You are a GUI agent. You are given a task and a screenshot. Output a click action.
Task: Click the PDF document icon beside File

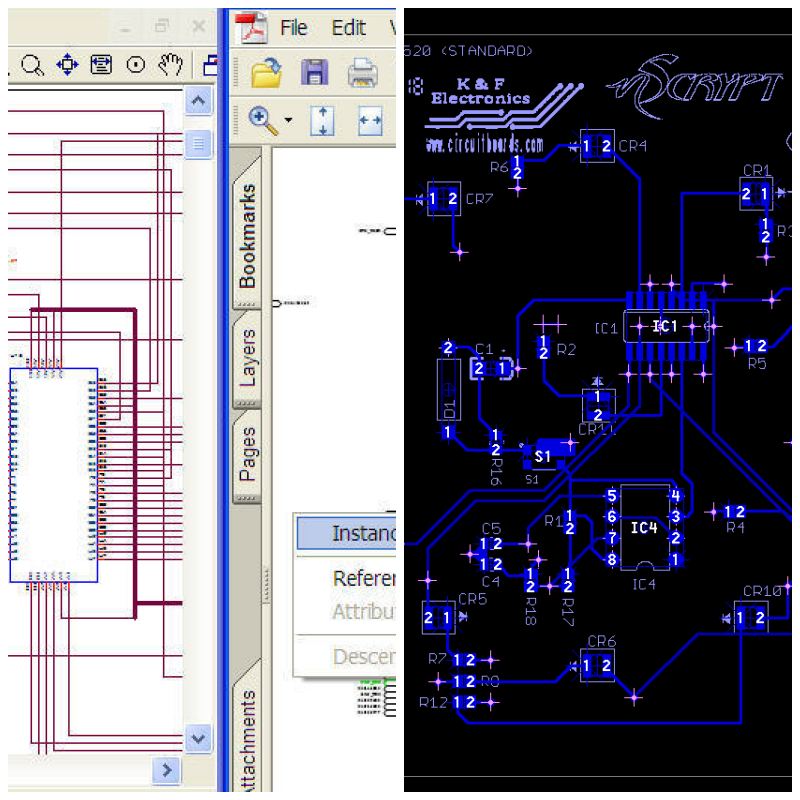pos(252,28)
